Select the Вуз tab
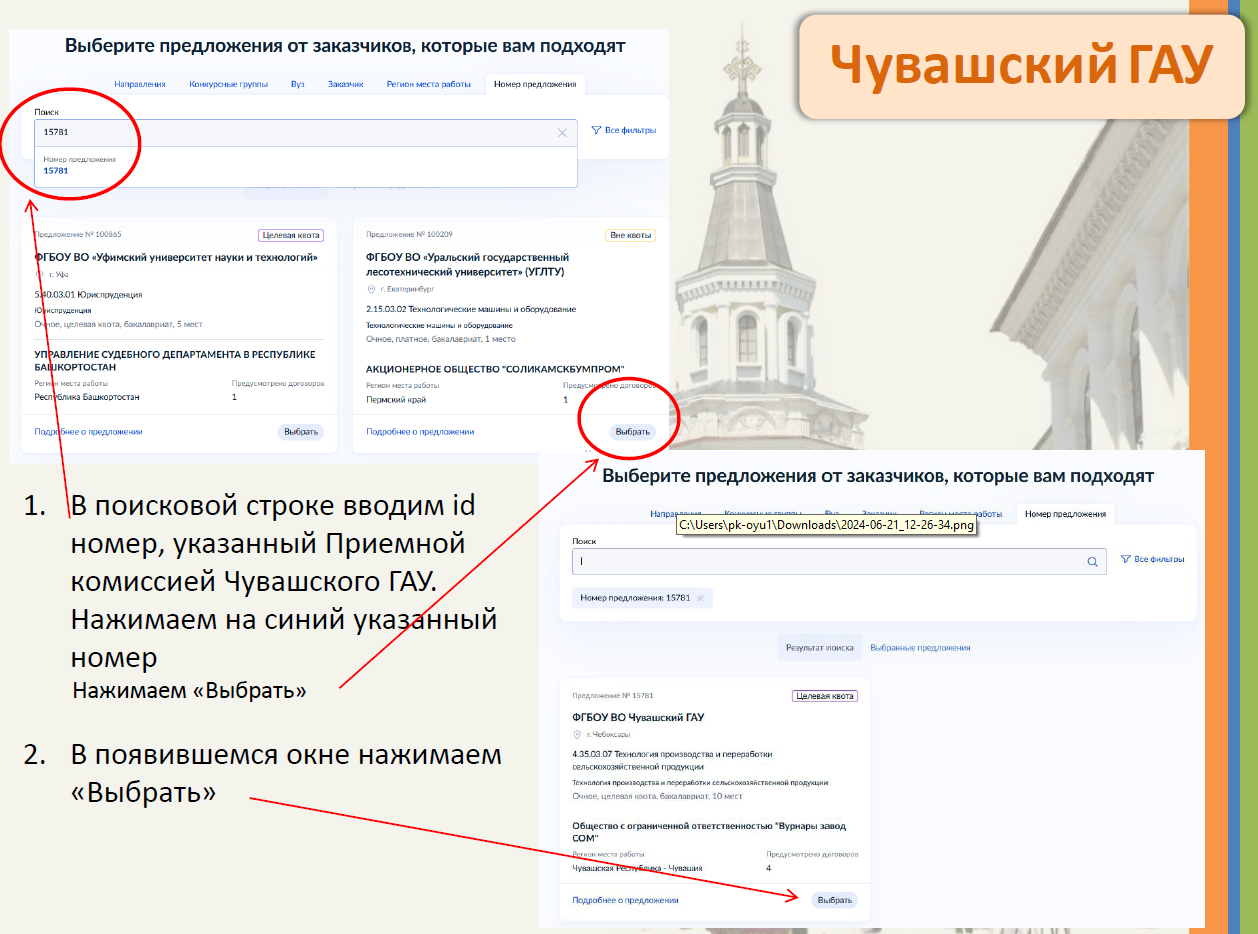 [298, 84]
